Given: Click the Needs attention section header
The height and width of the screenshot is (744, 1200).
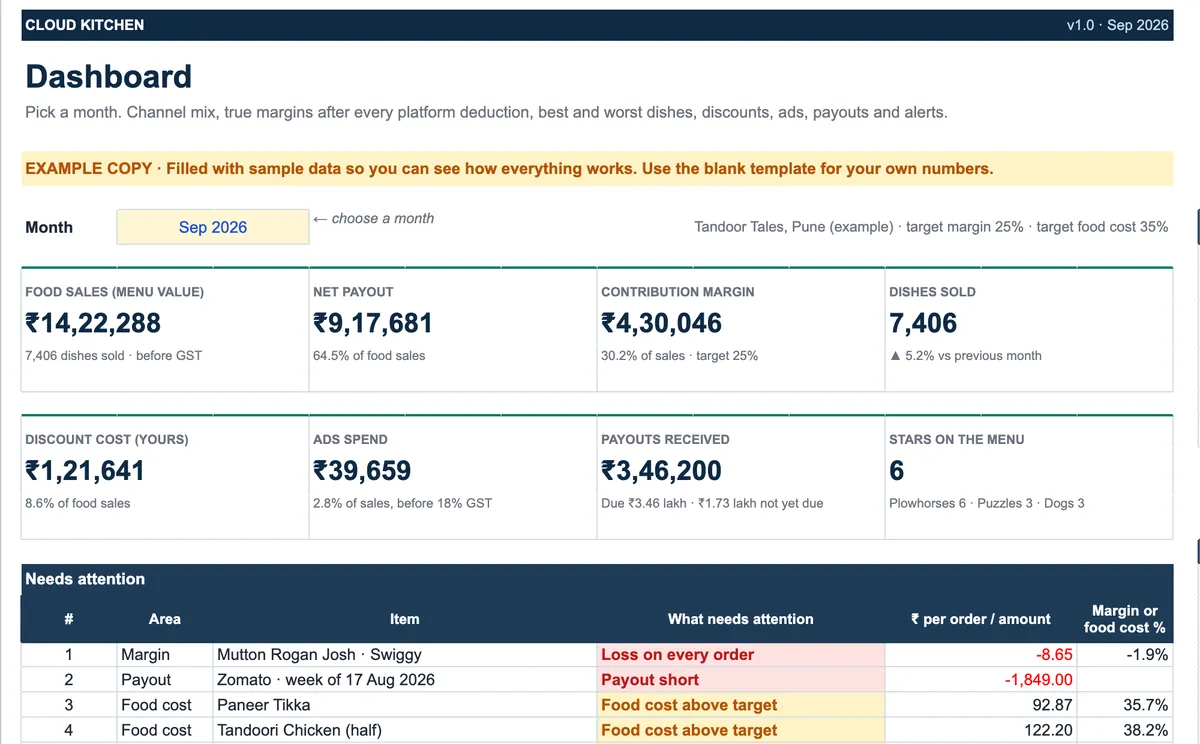Looking at the screenshot, I should 597,579.
